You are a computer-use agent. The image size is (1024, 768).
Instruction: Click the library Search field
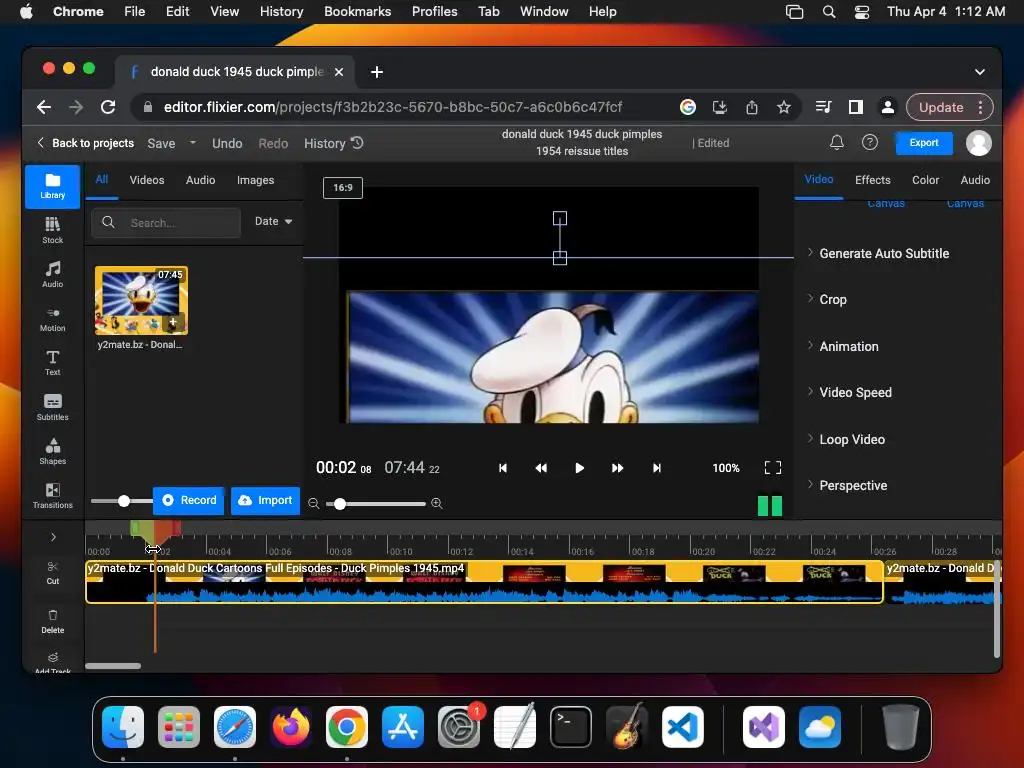click(166, 223)
